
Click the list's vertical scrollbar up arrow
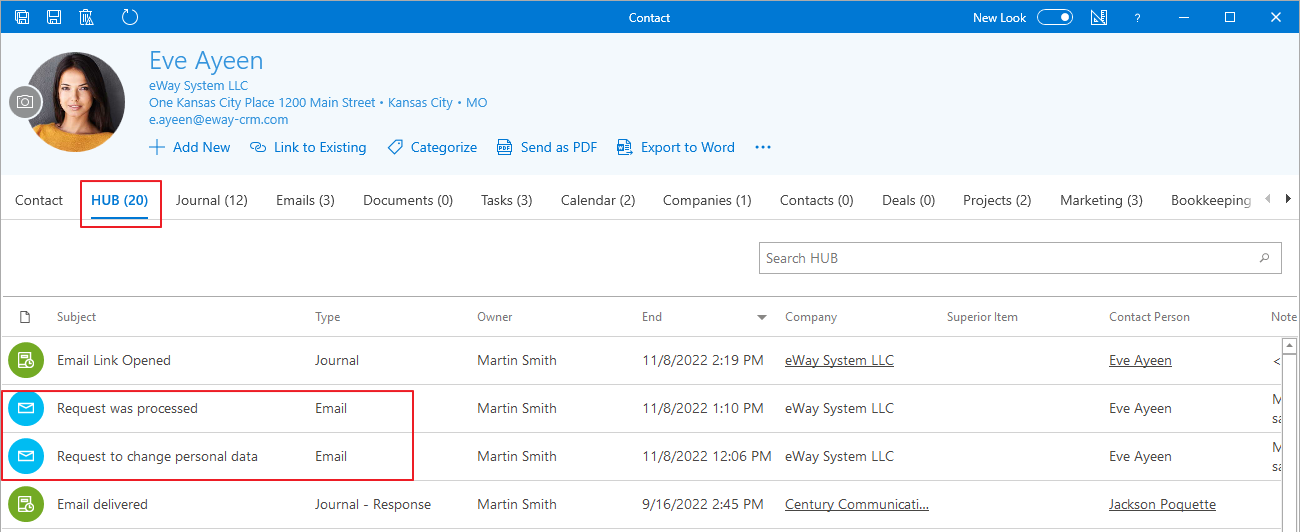pyautogui.click(x=1290, y=347)
